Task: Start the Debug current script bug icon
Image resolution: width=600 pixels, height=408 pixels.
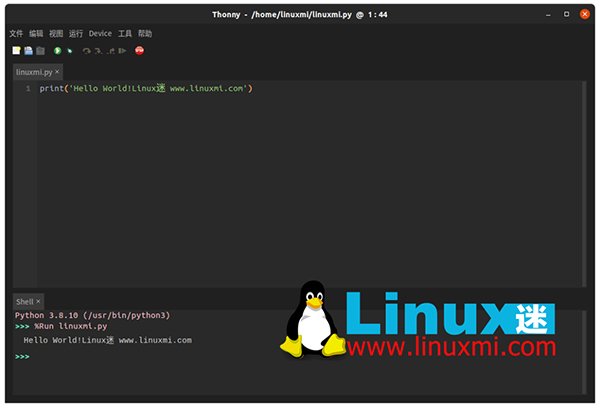Action: point(70,51)
